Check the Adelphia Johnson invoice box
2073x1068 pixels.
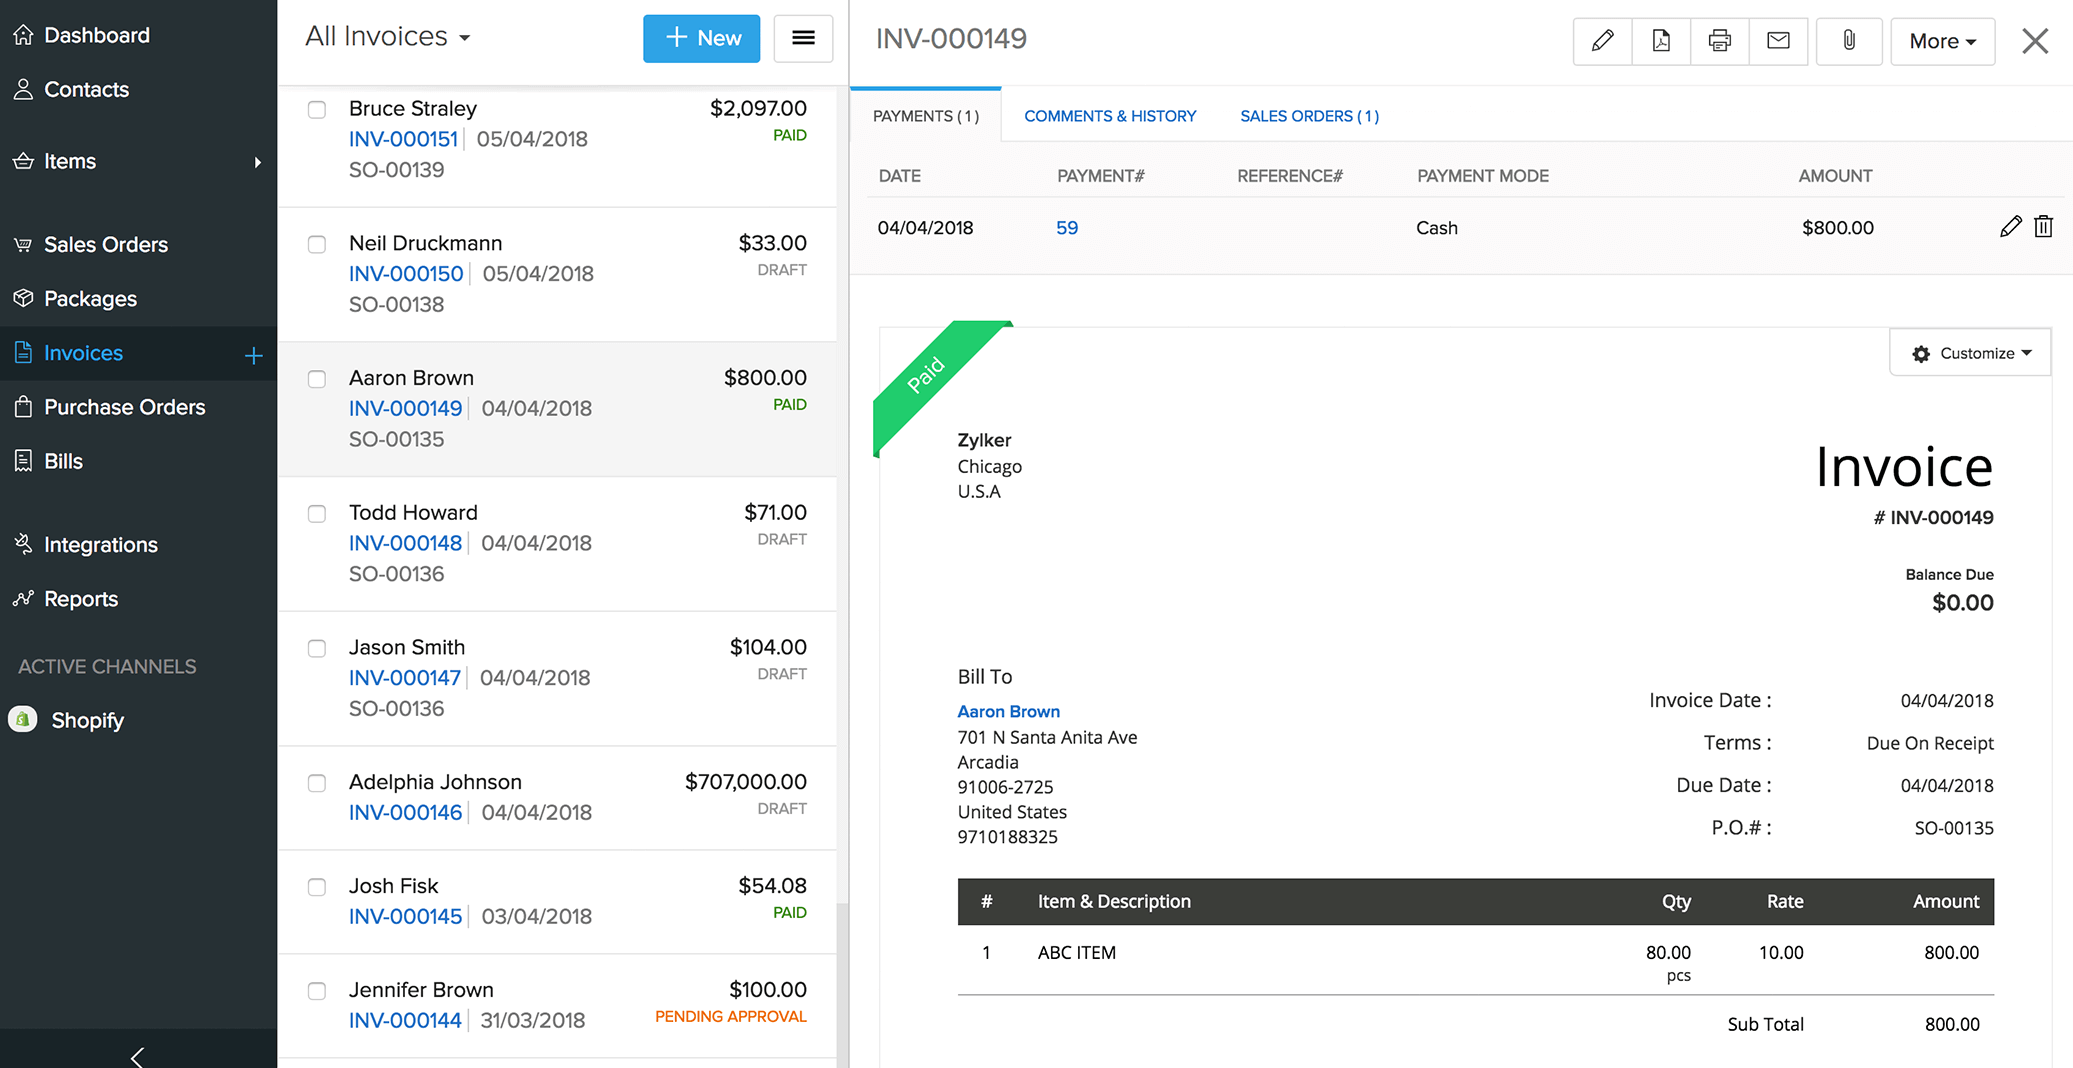pos(317,783)
